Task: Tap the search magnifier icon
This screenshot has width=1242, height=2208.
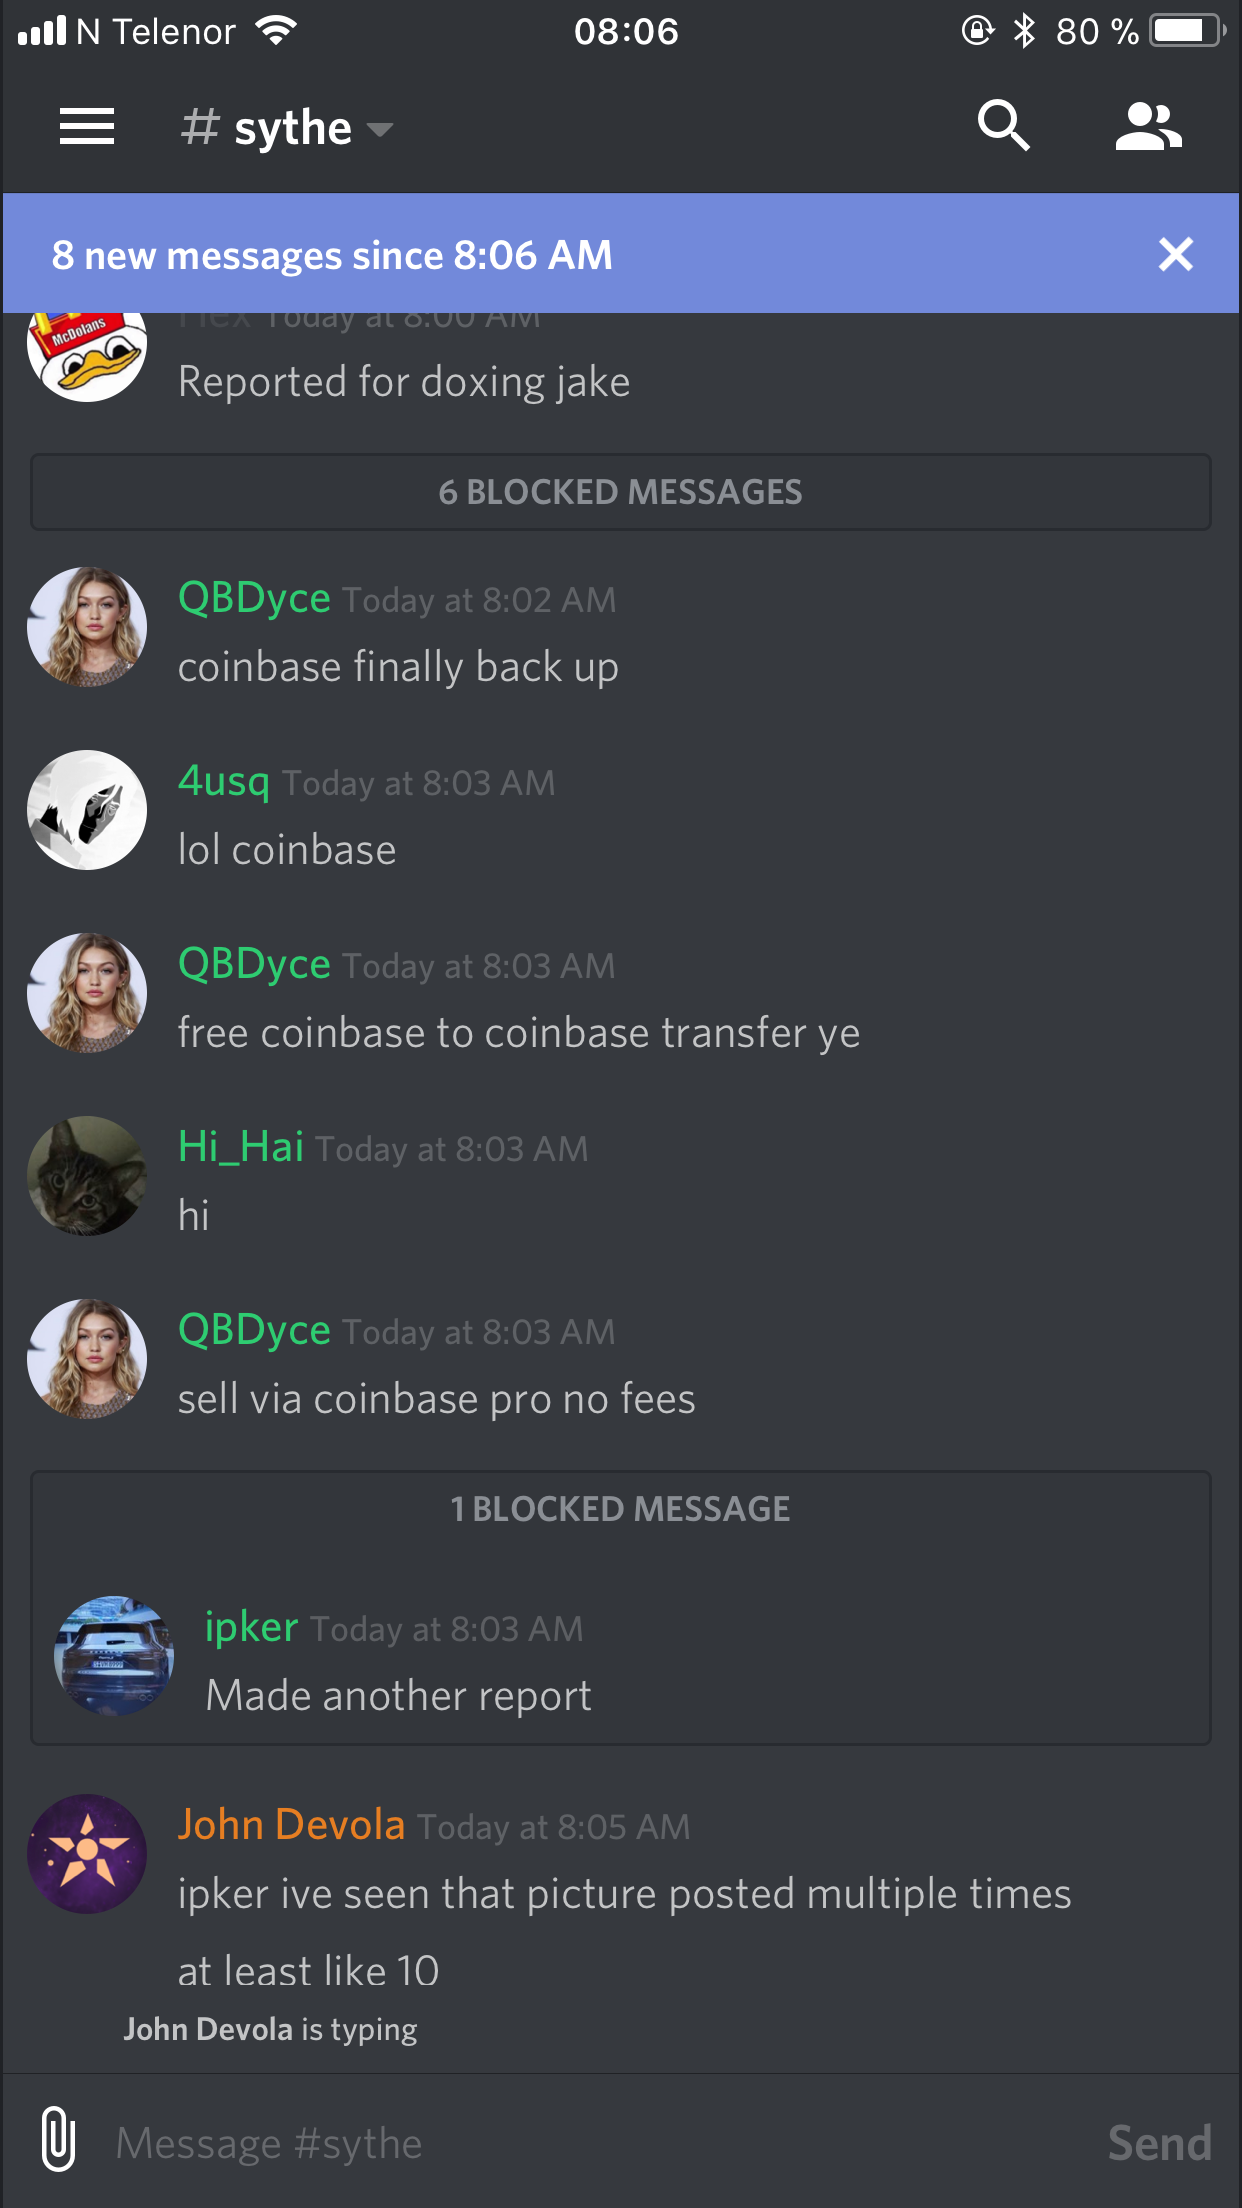Action: 1003,126
